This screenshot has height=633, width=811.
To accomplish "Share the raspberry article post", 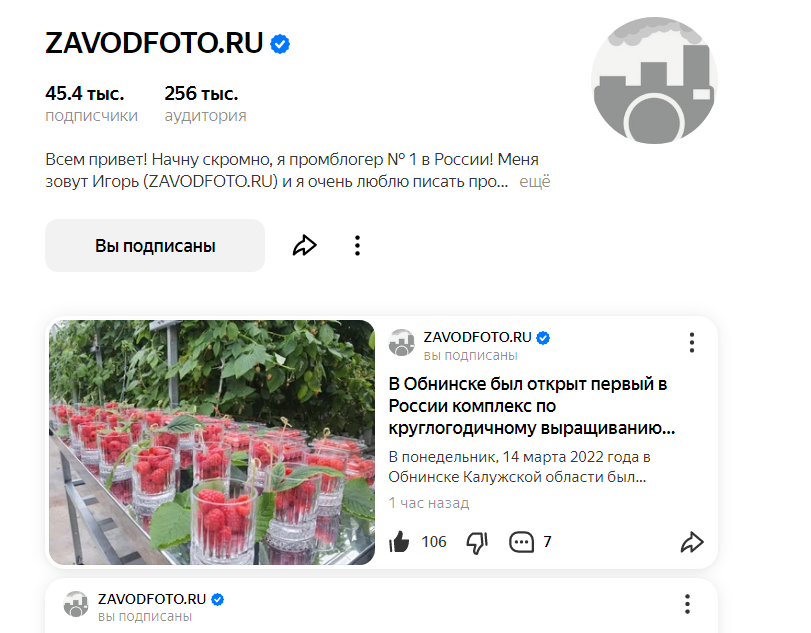I will 692,542.
